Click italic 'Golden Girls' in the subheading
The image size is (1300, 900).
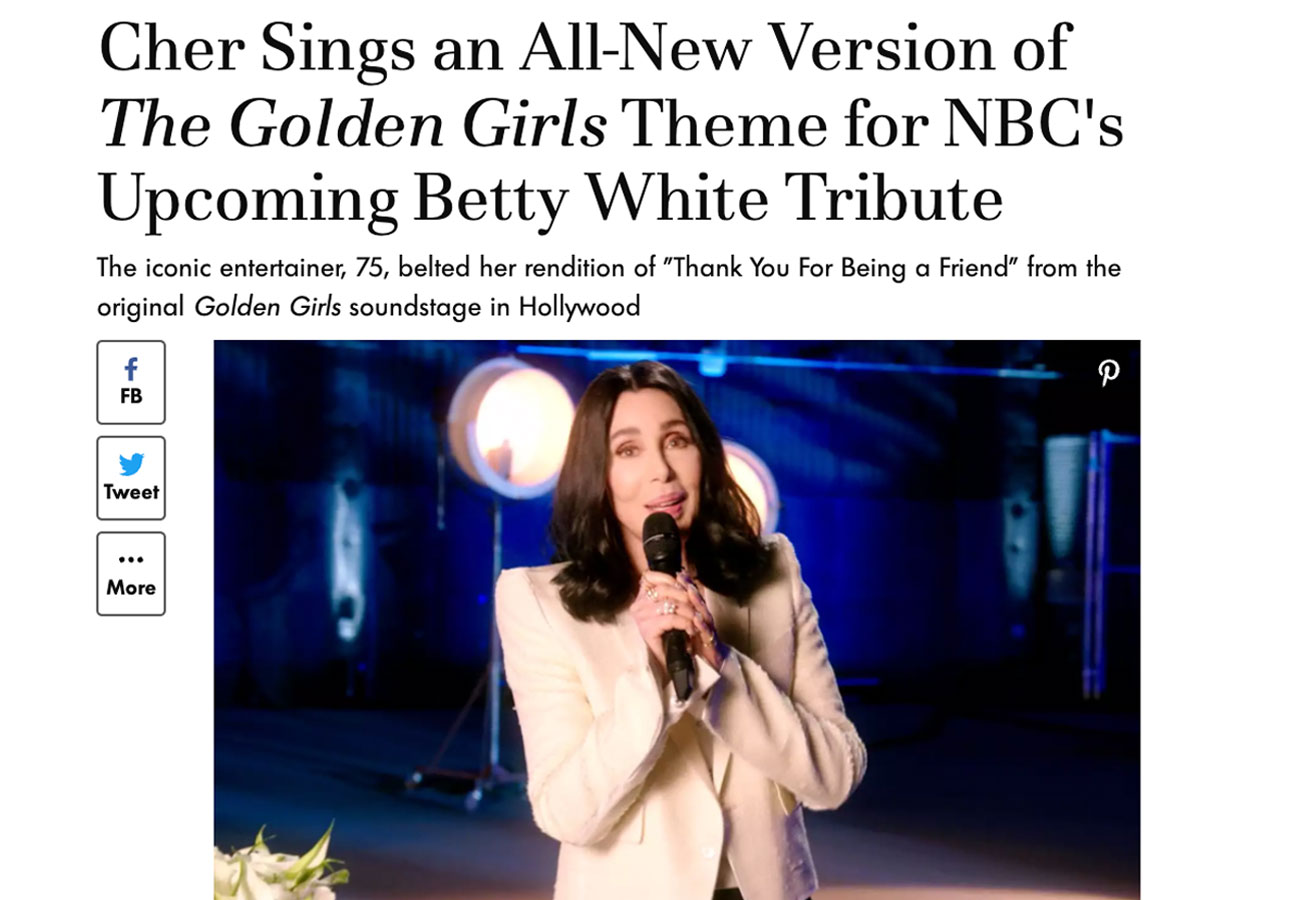pyautogui.click(x=268, y=306)
